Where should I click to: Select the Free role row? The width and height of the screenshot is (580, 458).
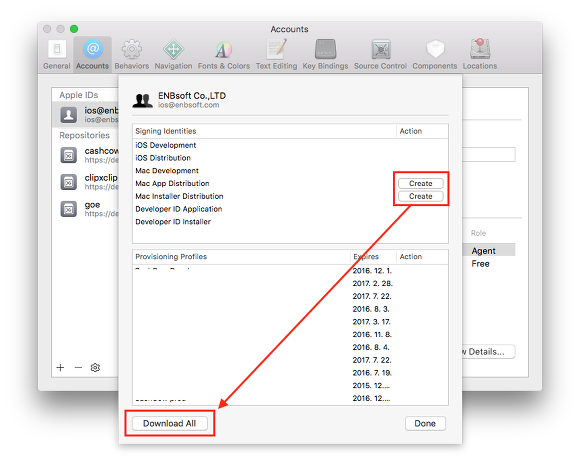(489, 263)
